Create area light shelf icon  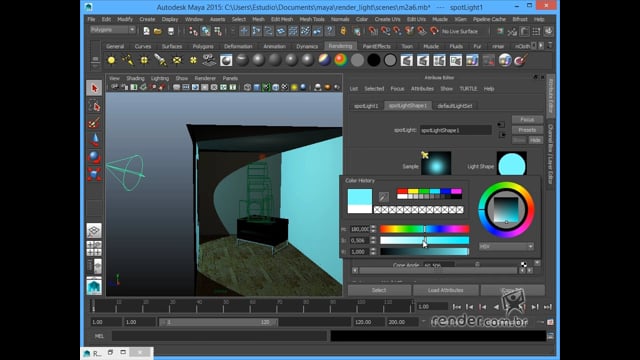tap(177, 60)
